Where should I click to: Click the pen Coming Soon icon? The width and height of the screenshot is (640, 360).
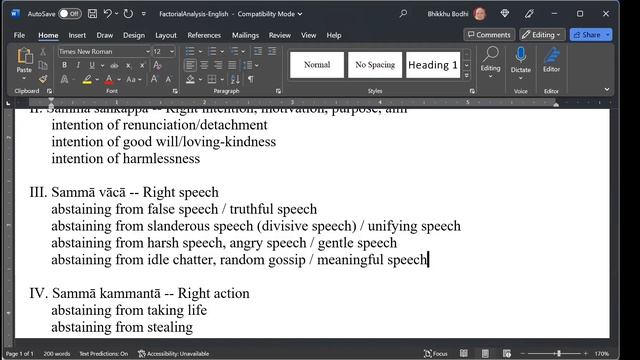click(x=529, y=14)
